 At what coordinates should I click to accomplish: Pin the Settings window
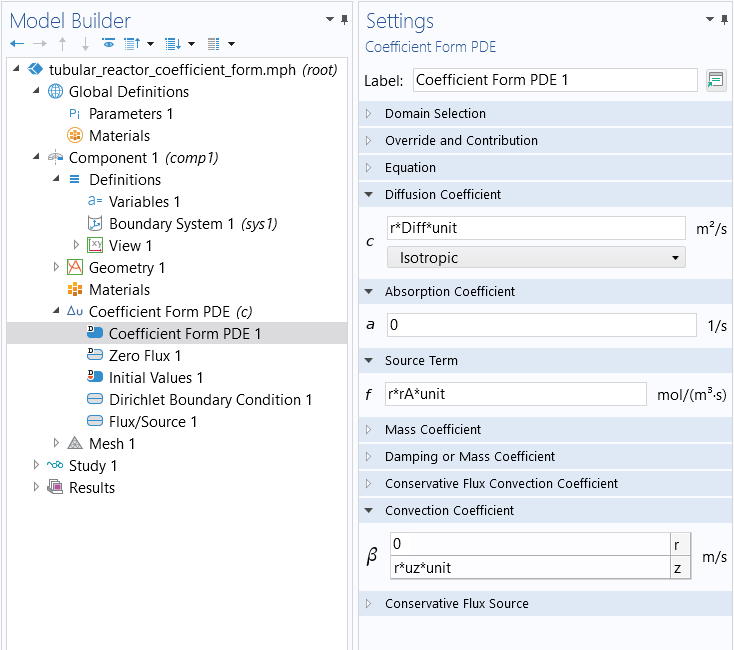[x=725, y=20]
